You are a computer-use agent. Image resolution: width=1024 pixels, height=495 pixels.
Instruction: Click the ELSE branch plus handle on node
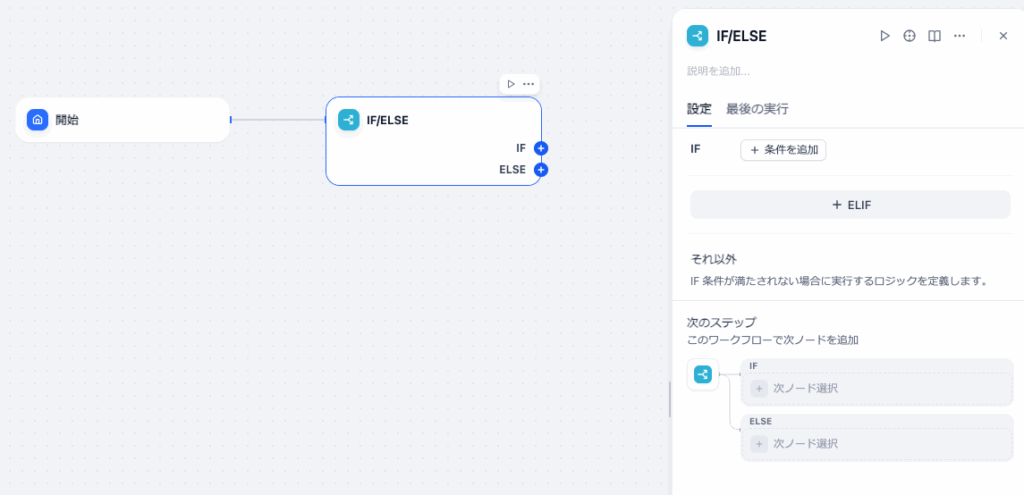(541, 170)
